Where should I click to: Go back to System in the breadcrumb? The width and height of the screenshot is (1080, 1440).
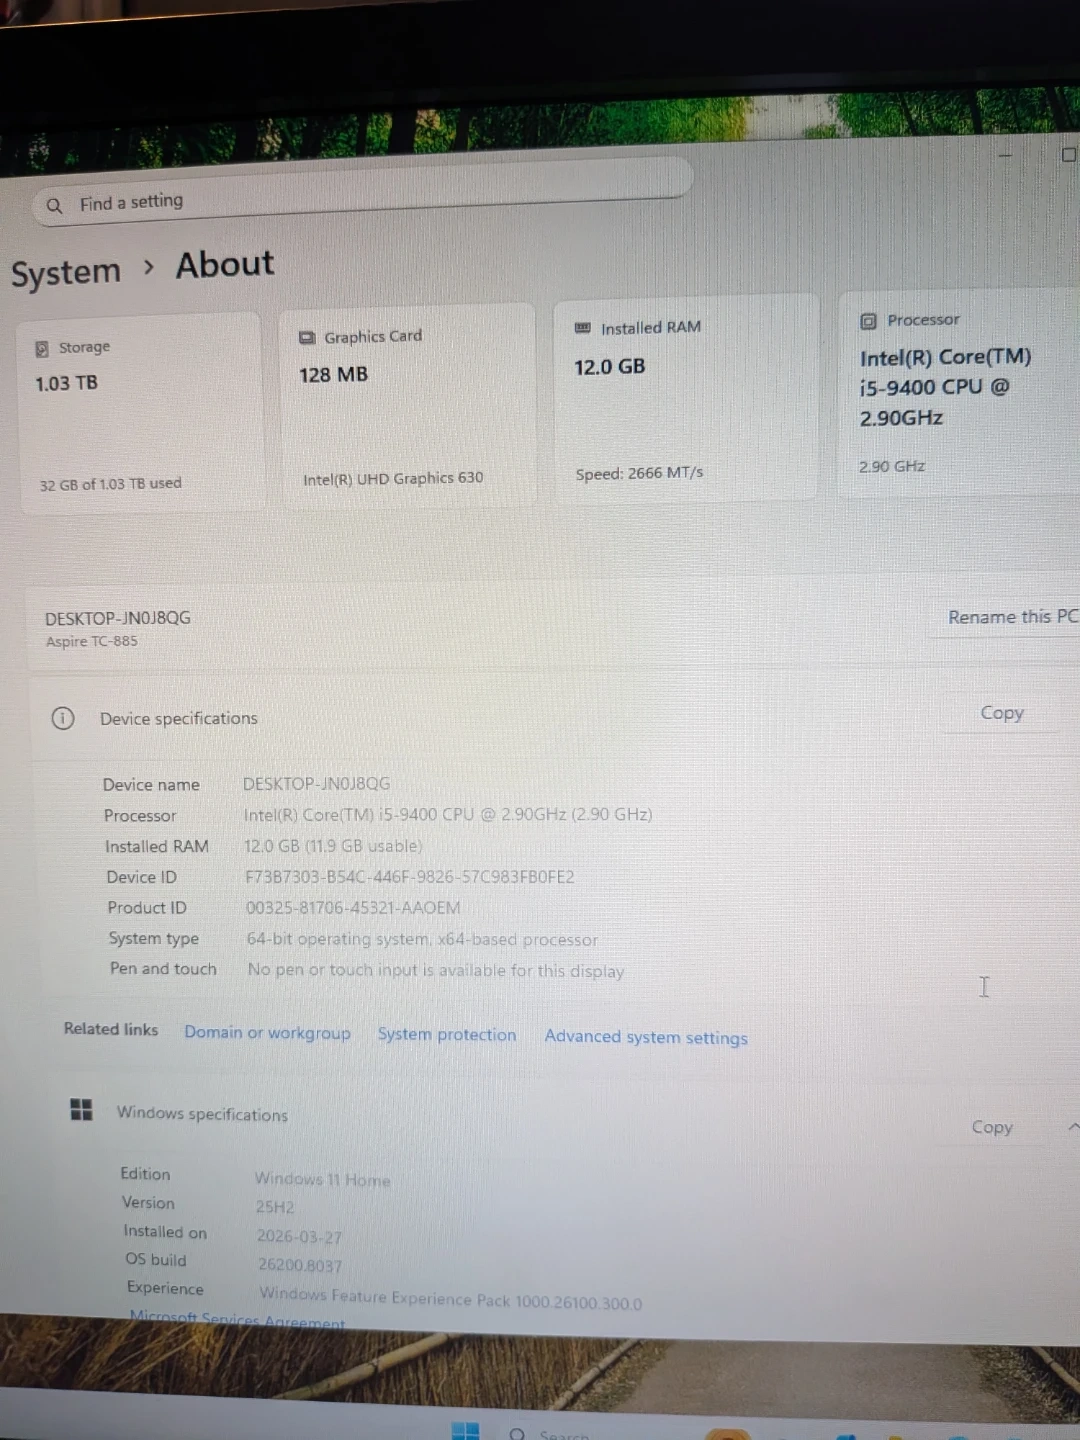click(x=66, y=272)
